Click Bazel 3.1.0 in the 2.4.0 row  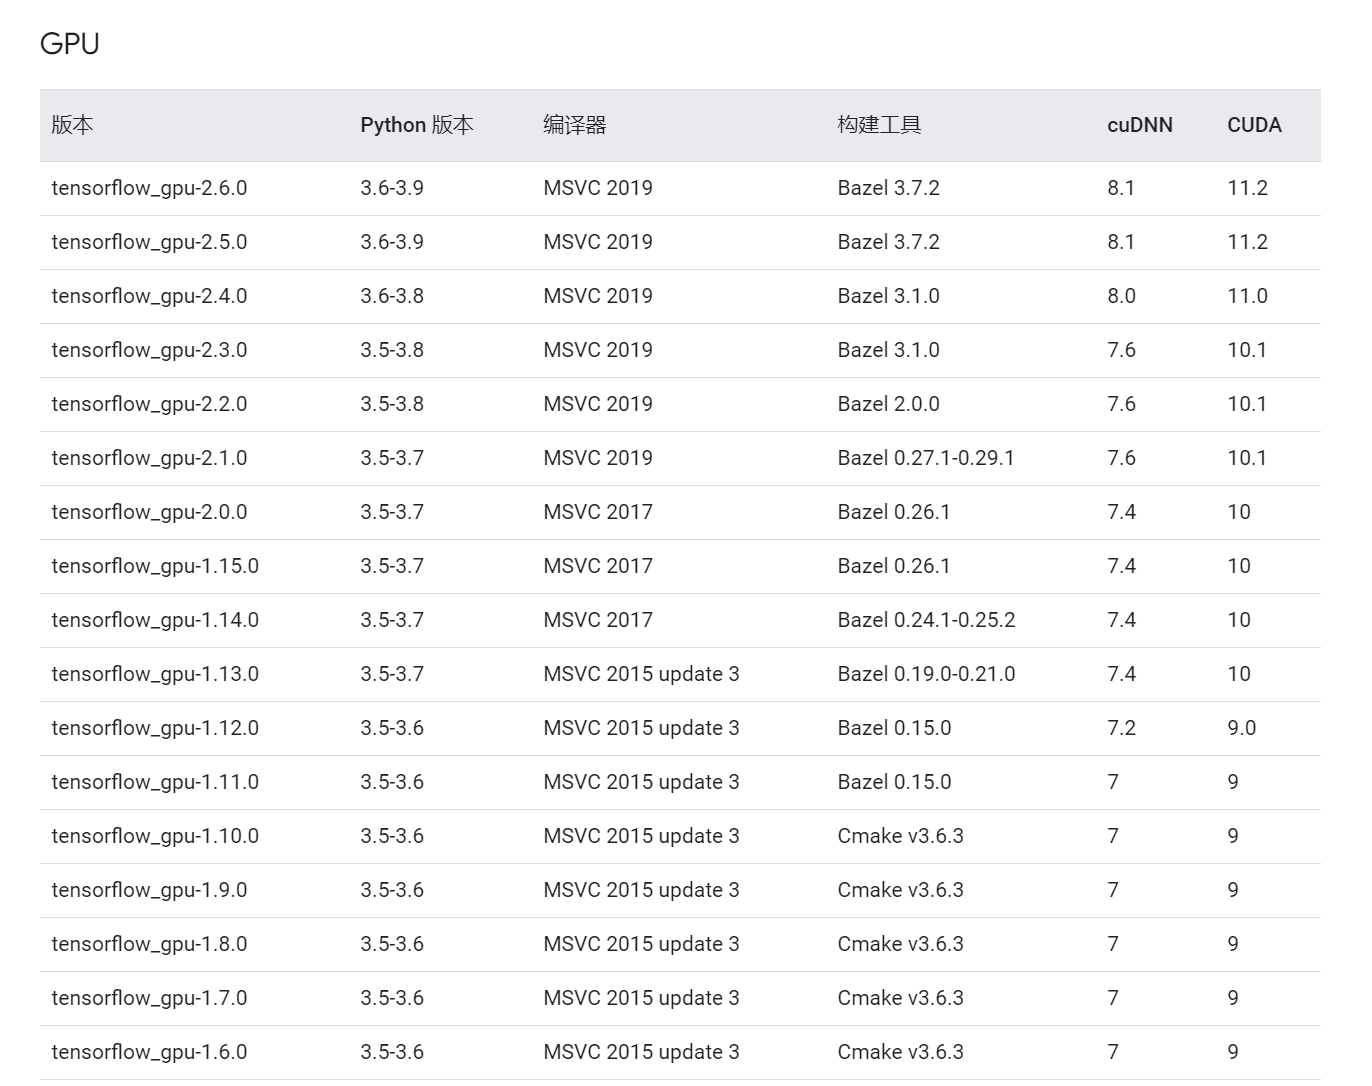[x=888, y=296]
